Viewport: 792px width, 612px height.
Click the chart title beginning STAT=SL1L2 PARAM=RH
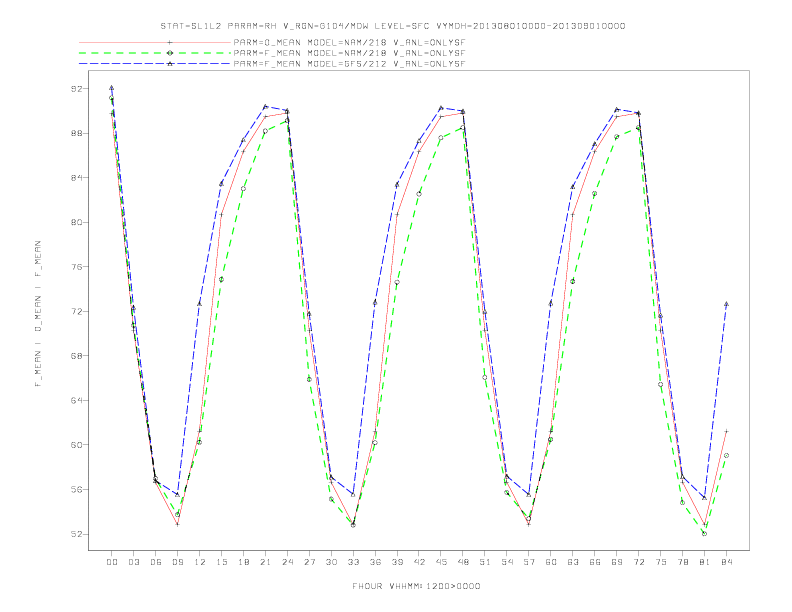point(392,26)
